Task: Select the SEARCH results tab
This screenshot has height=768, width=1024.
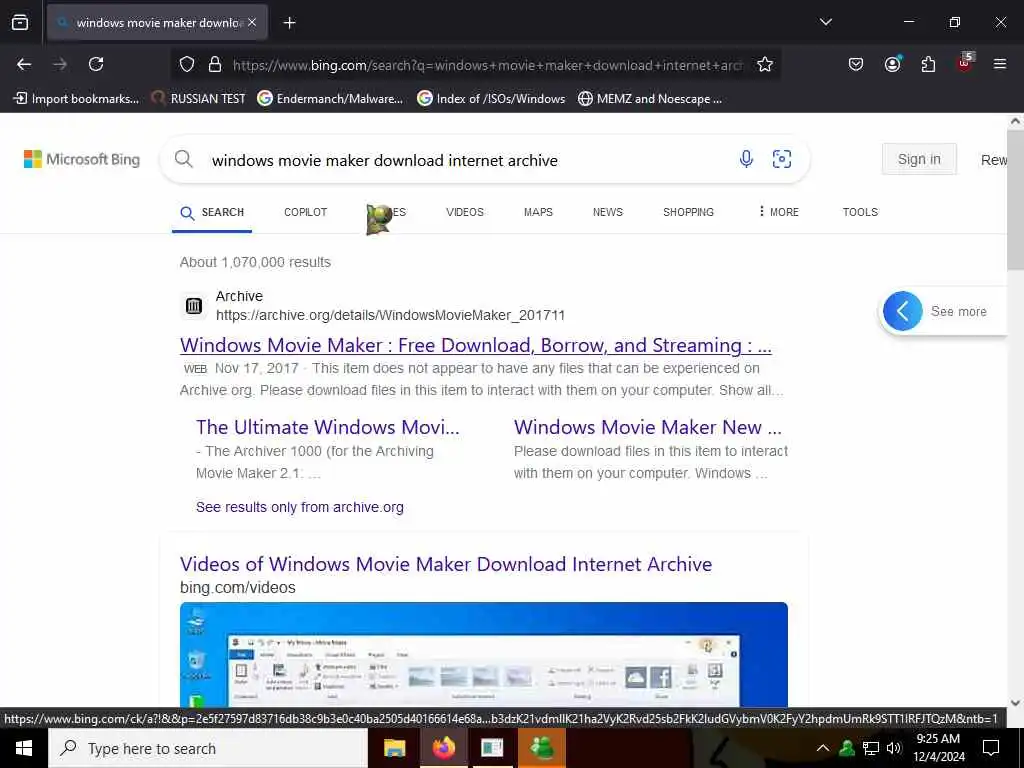Action: pyautogui.click(x=212, y=212)
